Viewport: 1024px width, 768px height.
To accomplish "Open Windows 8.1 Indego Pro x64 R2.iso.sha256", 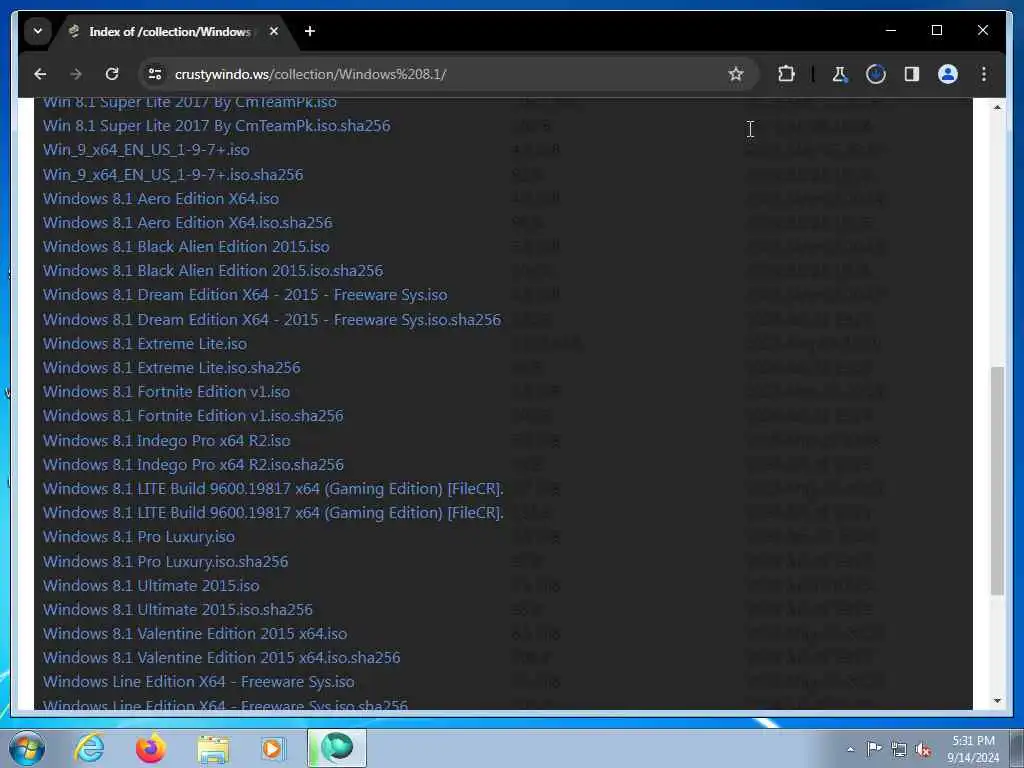I will click(193, 464).
